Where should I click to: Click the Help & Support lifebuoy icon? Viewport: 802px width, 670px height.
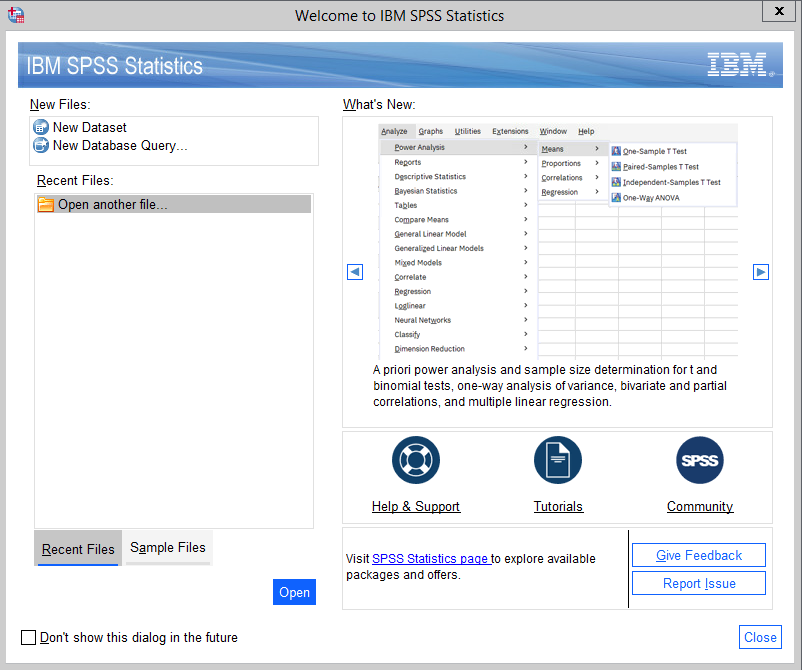pyautogui.click(x=416, y=460)
